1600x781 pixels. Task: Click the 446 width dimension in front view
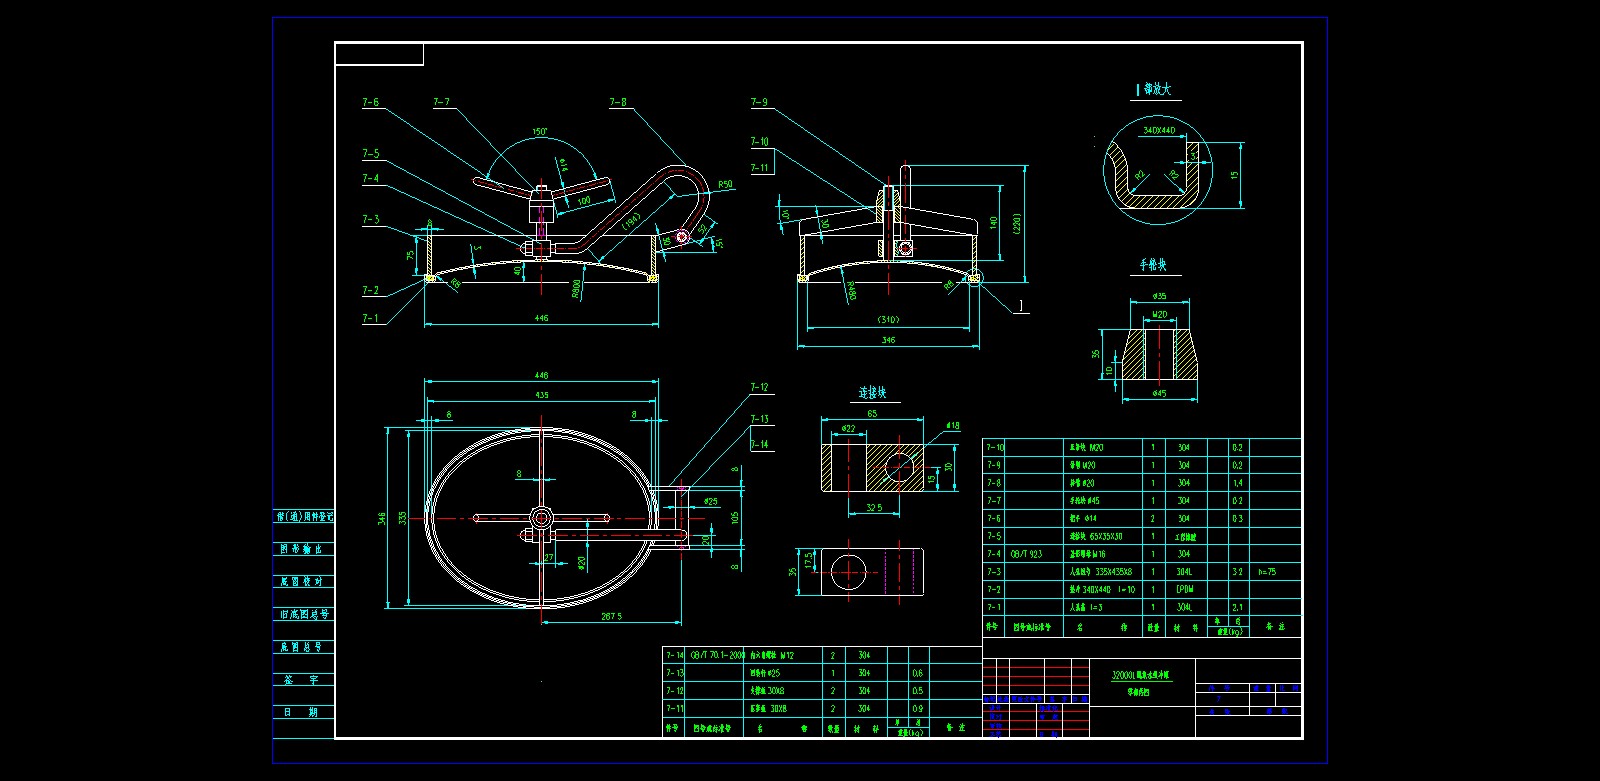541,318
